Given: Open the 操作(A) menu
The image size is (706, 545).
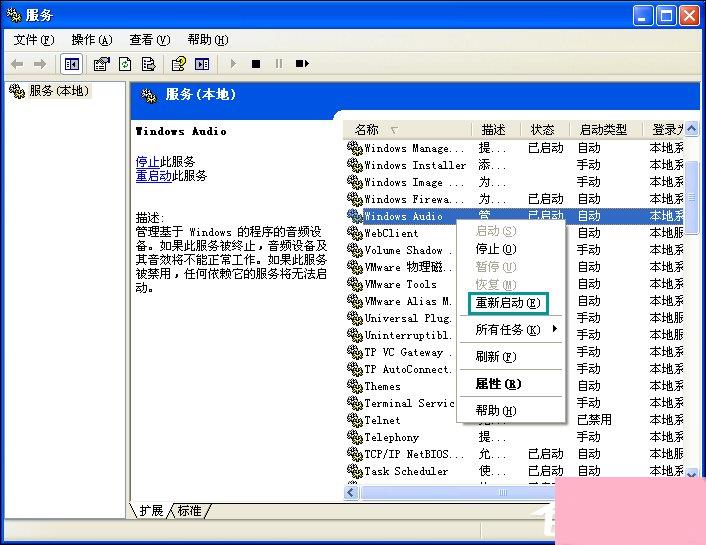Looking at the screenshot, I should tap(92, 40).
